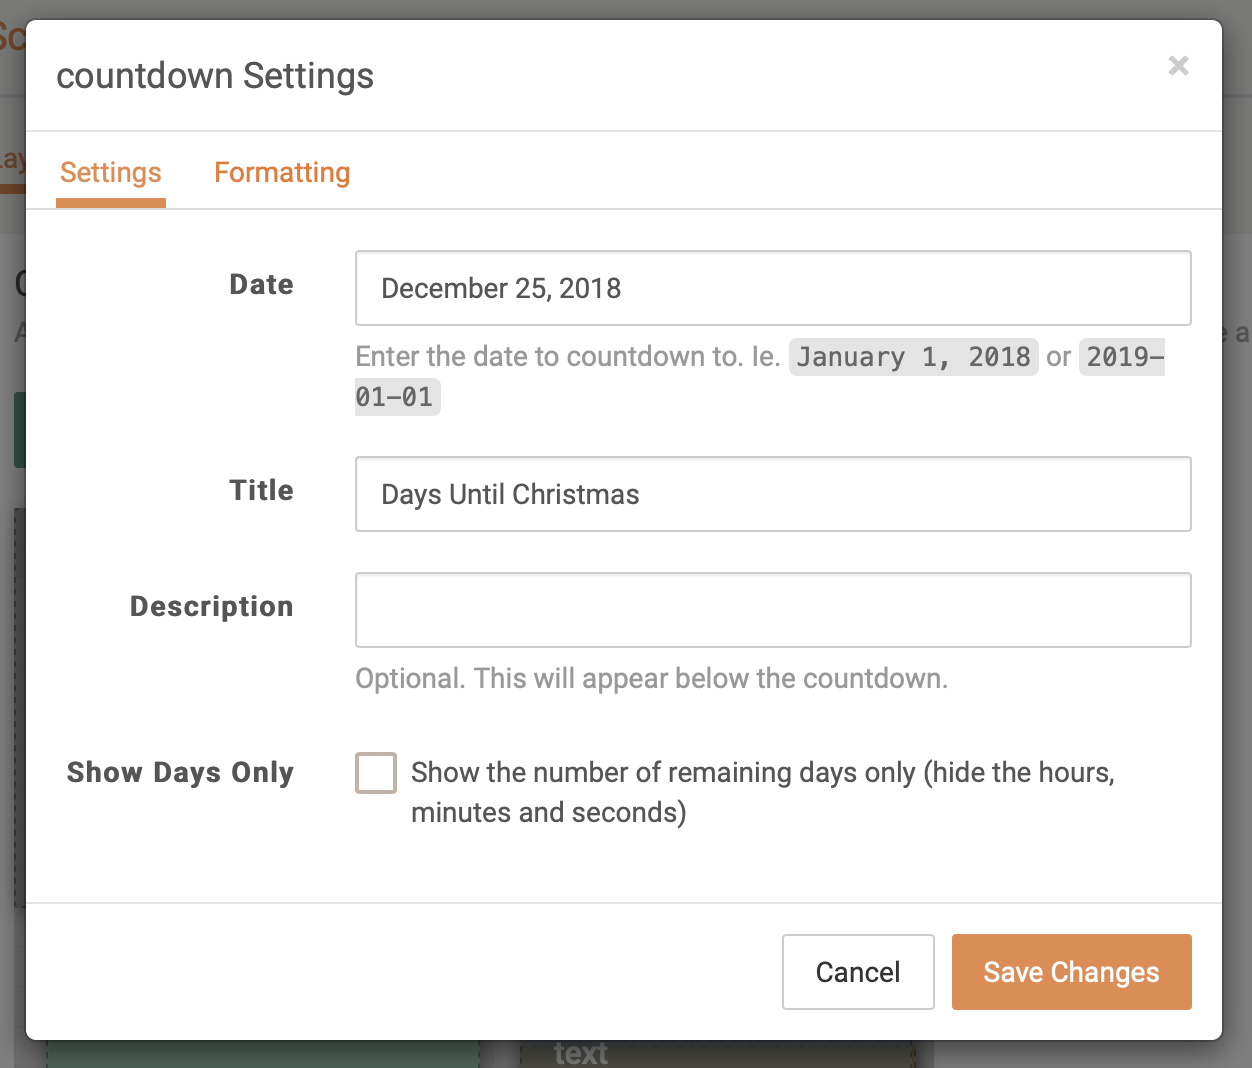Click the 2019-01-01 date format example
The image size is (1252, 1068).
1121,357
